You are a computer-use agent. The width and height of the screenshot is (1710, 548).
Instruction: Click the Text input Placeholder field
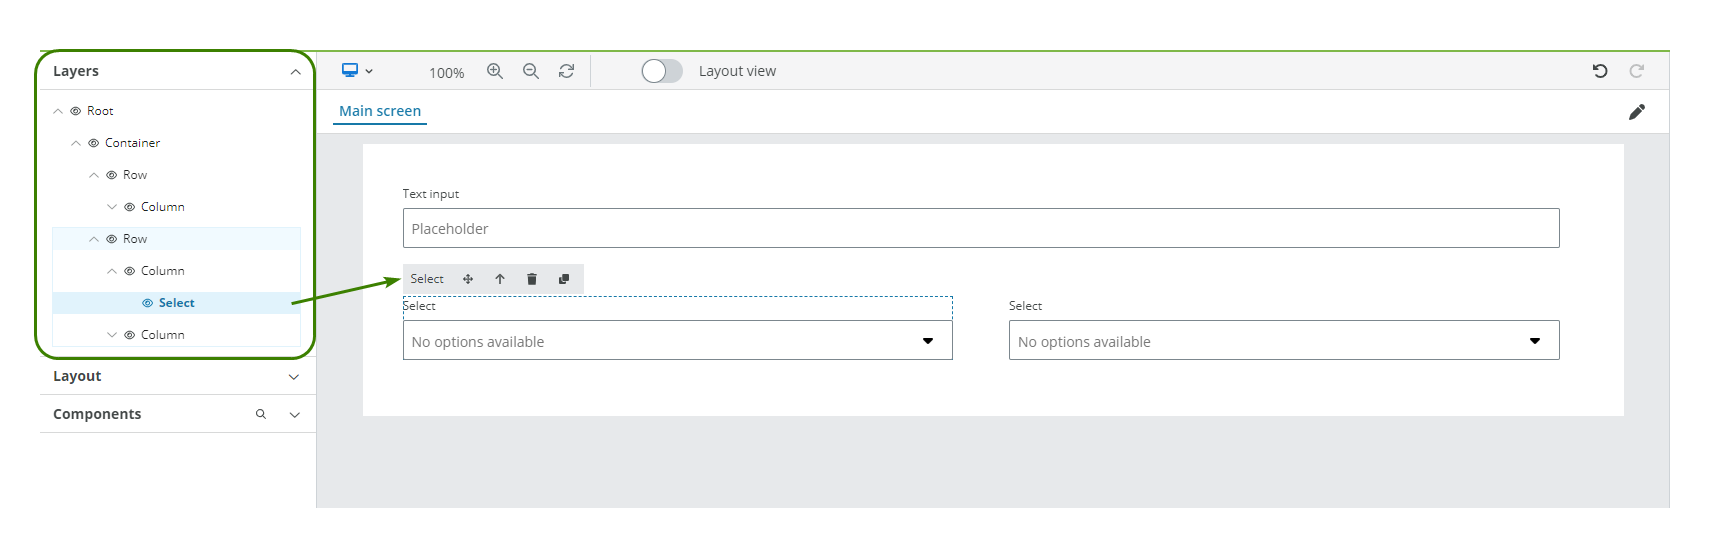click(x=980, y=228)
